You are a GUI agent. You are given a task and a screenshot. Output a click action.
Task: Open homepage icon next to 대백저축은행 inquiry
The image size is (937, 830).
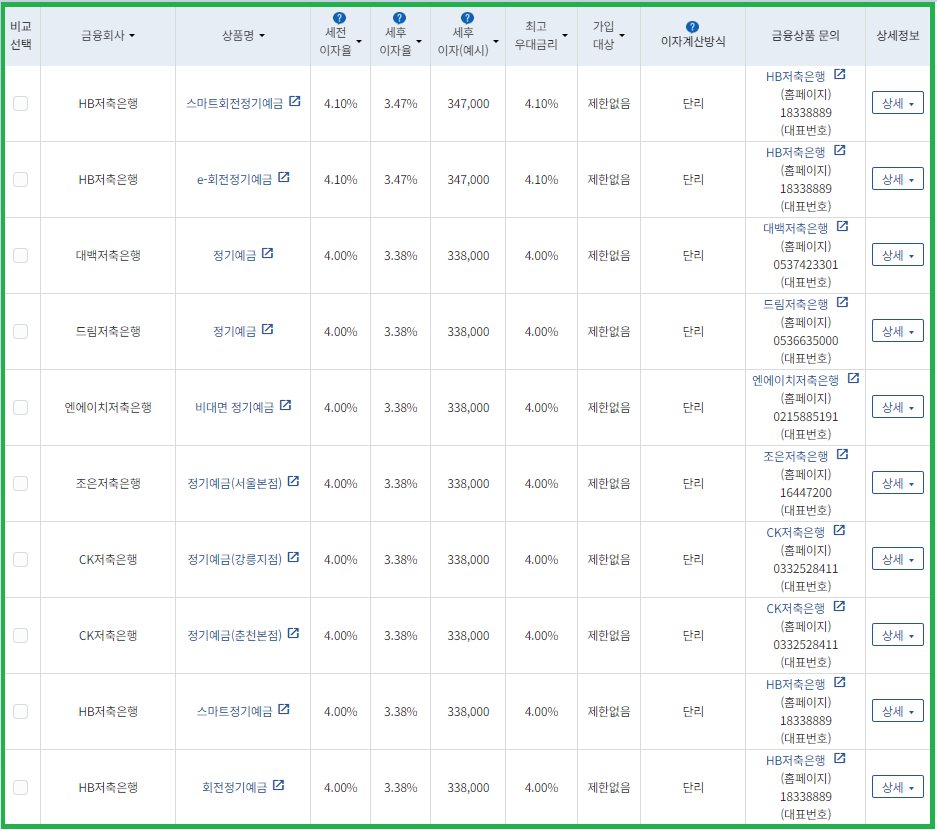843,226
